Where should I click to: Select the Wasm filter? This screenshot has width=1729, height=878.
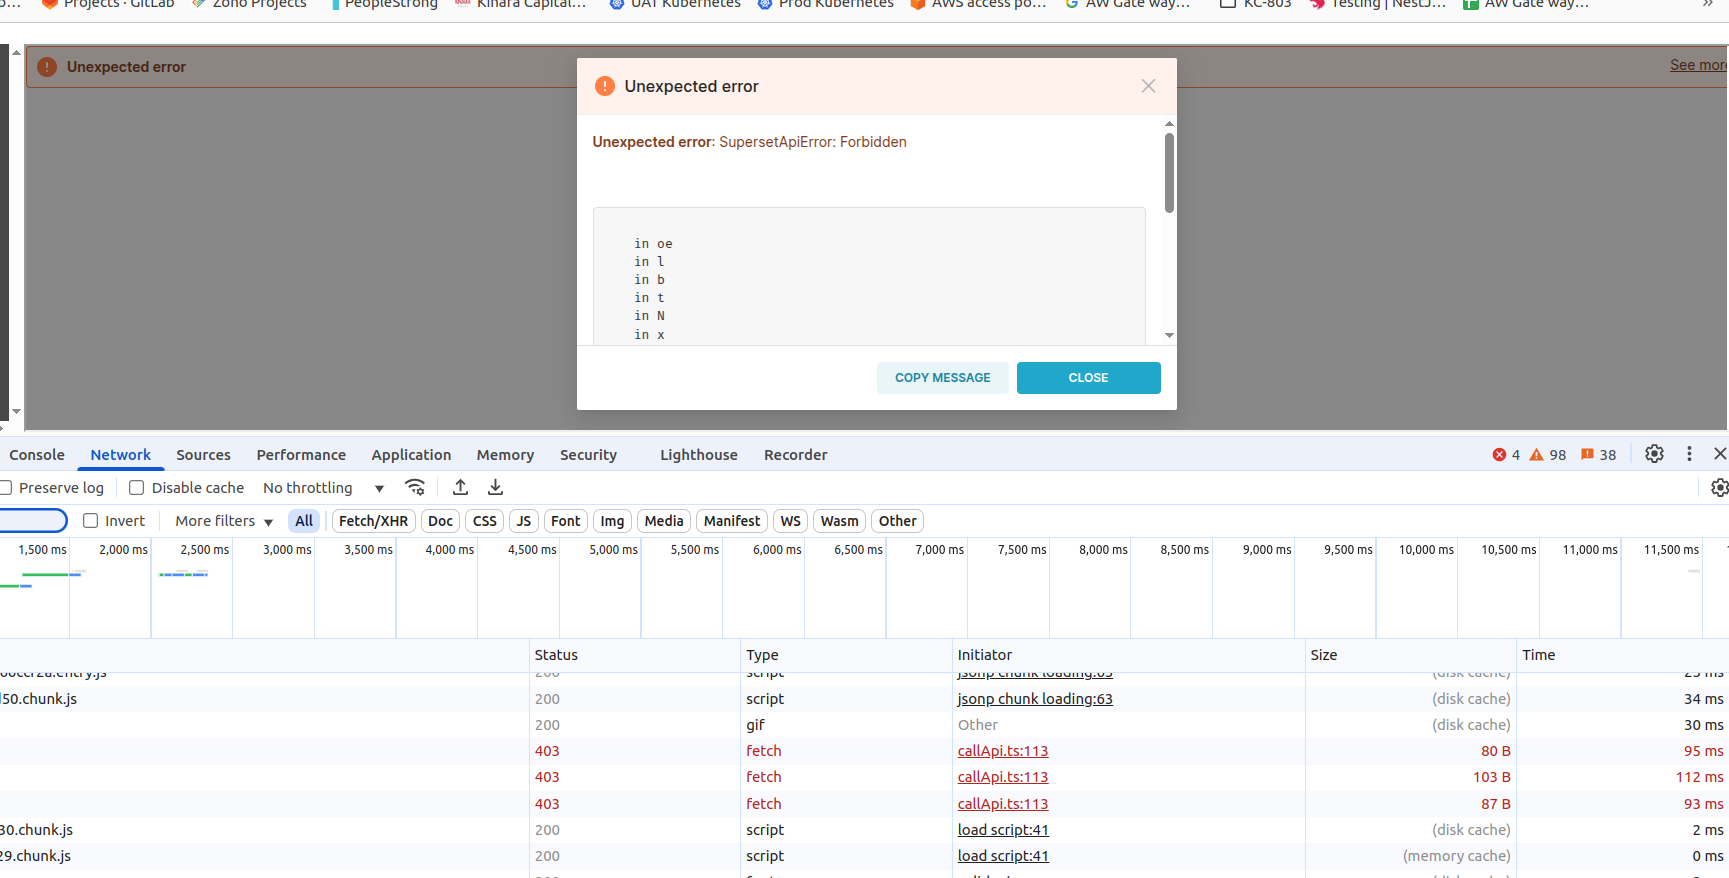[840, 521]
